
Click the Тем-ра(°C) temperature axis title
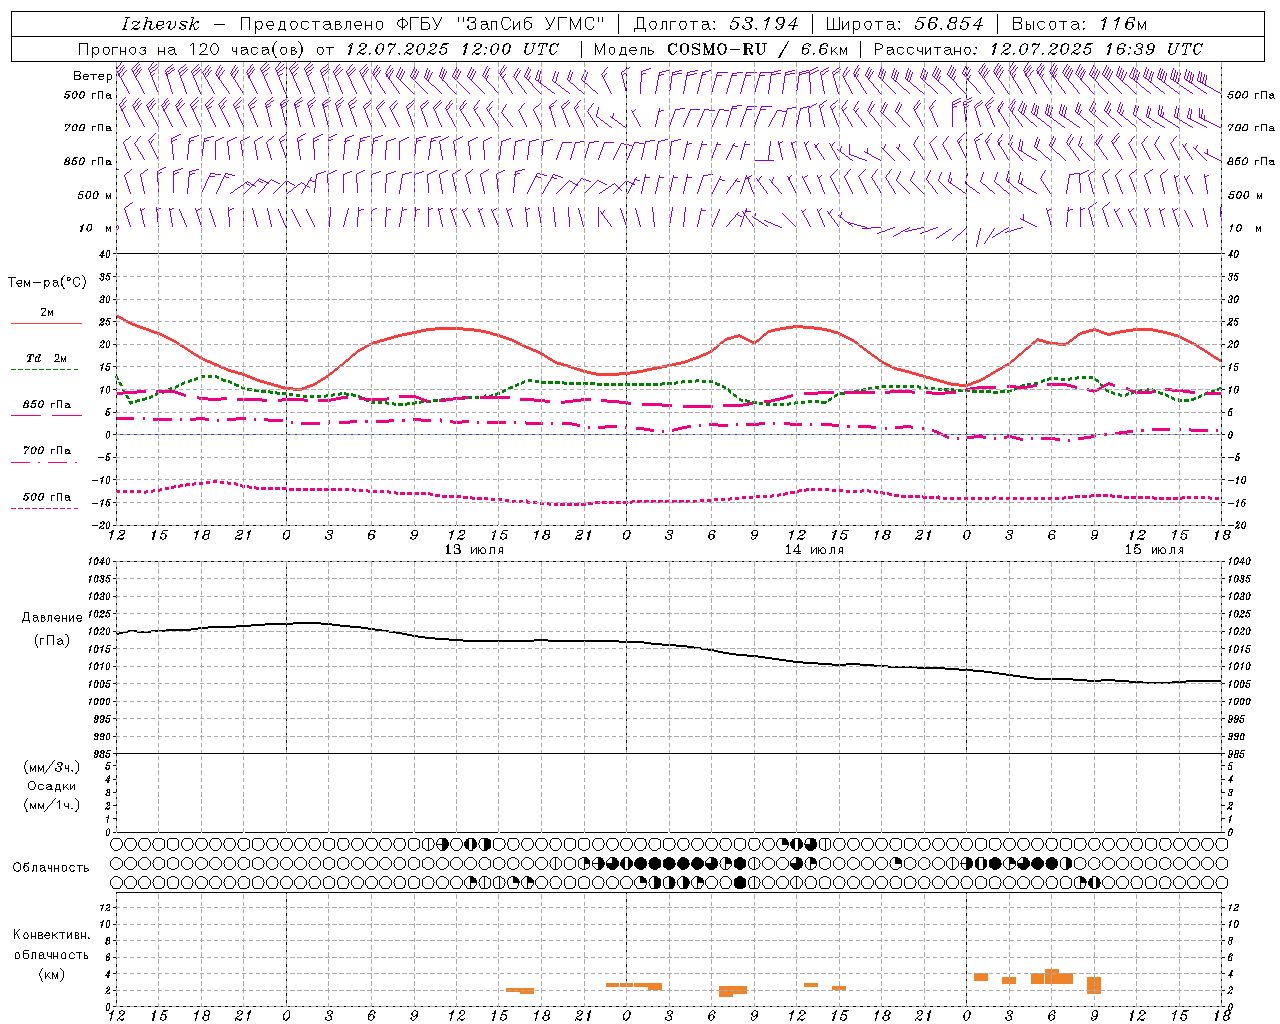click(47, 283)
